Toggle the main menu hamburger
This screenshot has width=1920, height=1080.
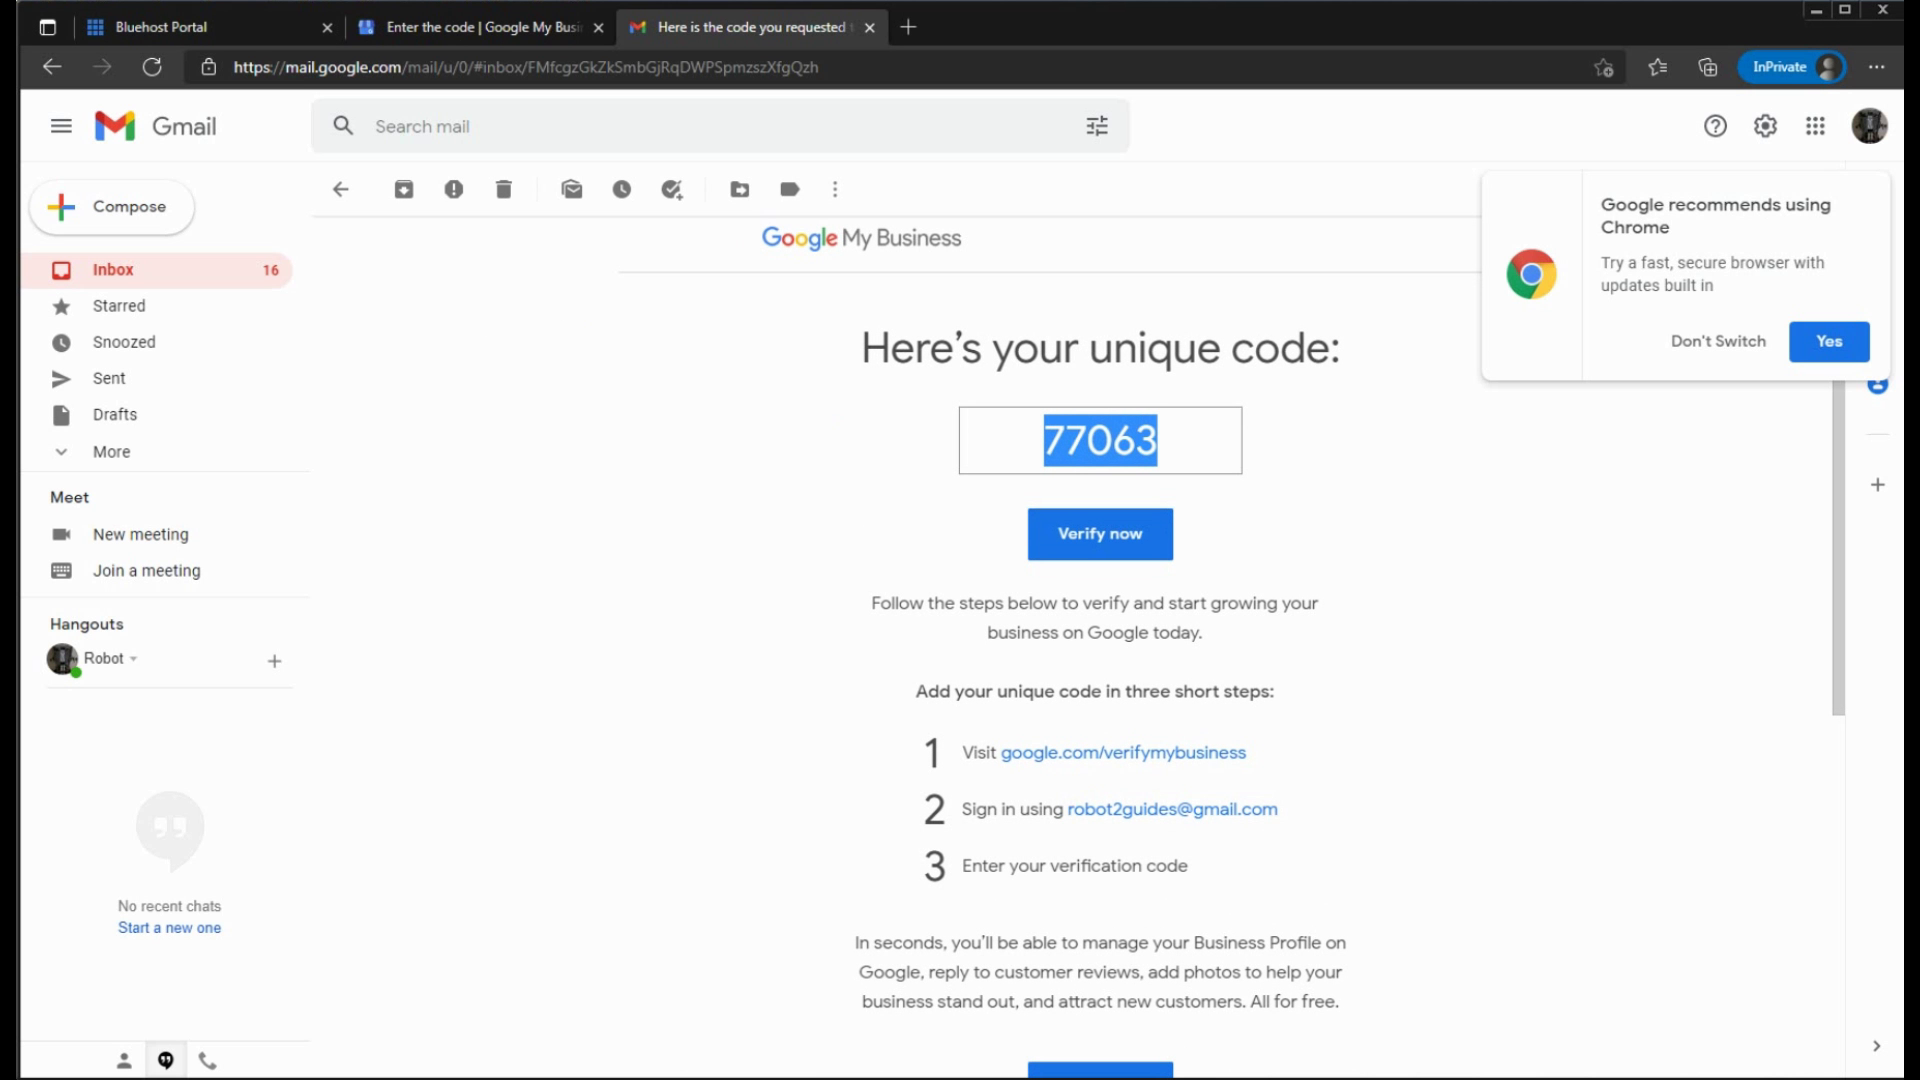pyautogui.click(x=61, y=126)
